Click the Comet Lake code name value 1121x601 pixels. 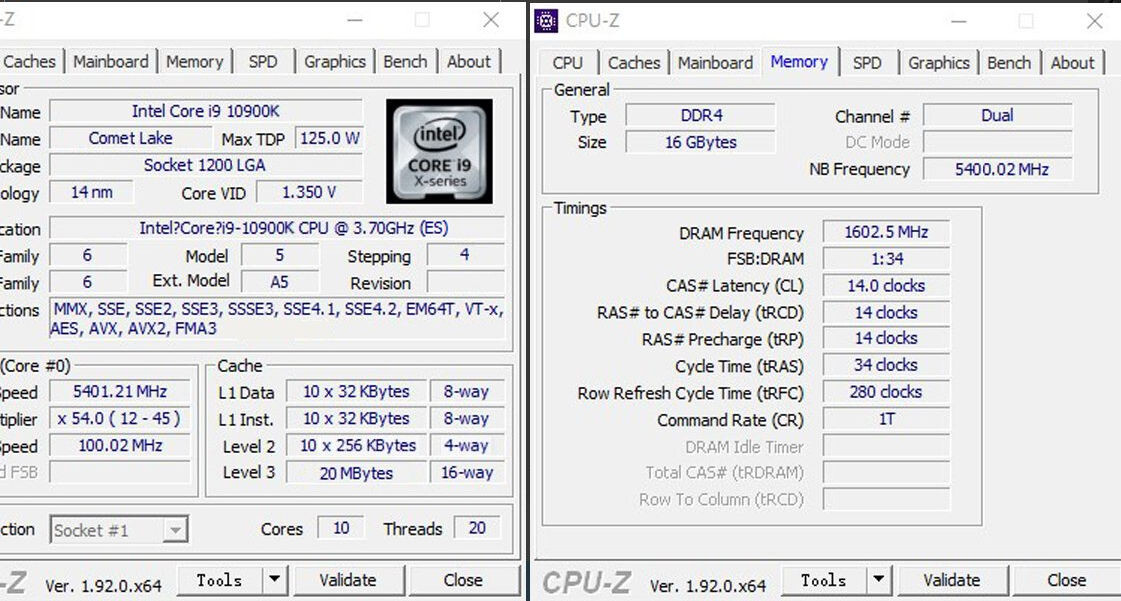[x=130, y=138]
